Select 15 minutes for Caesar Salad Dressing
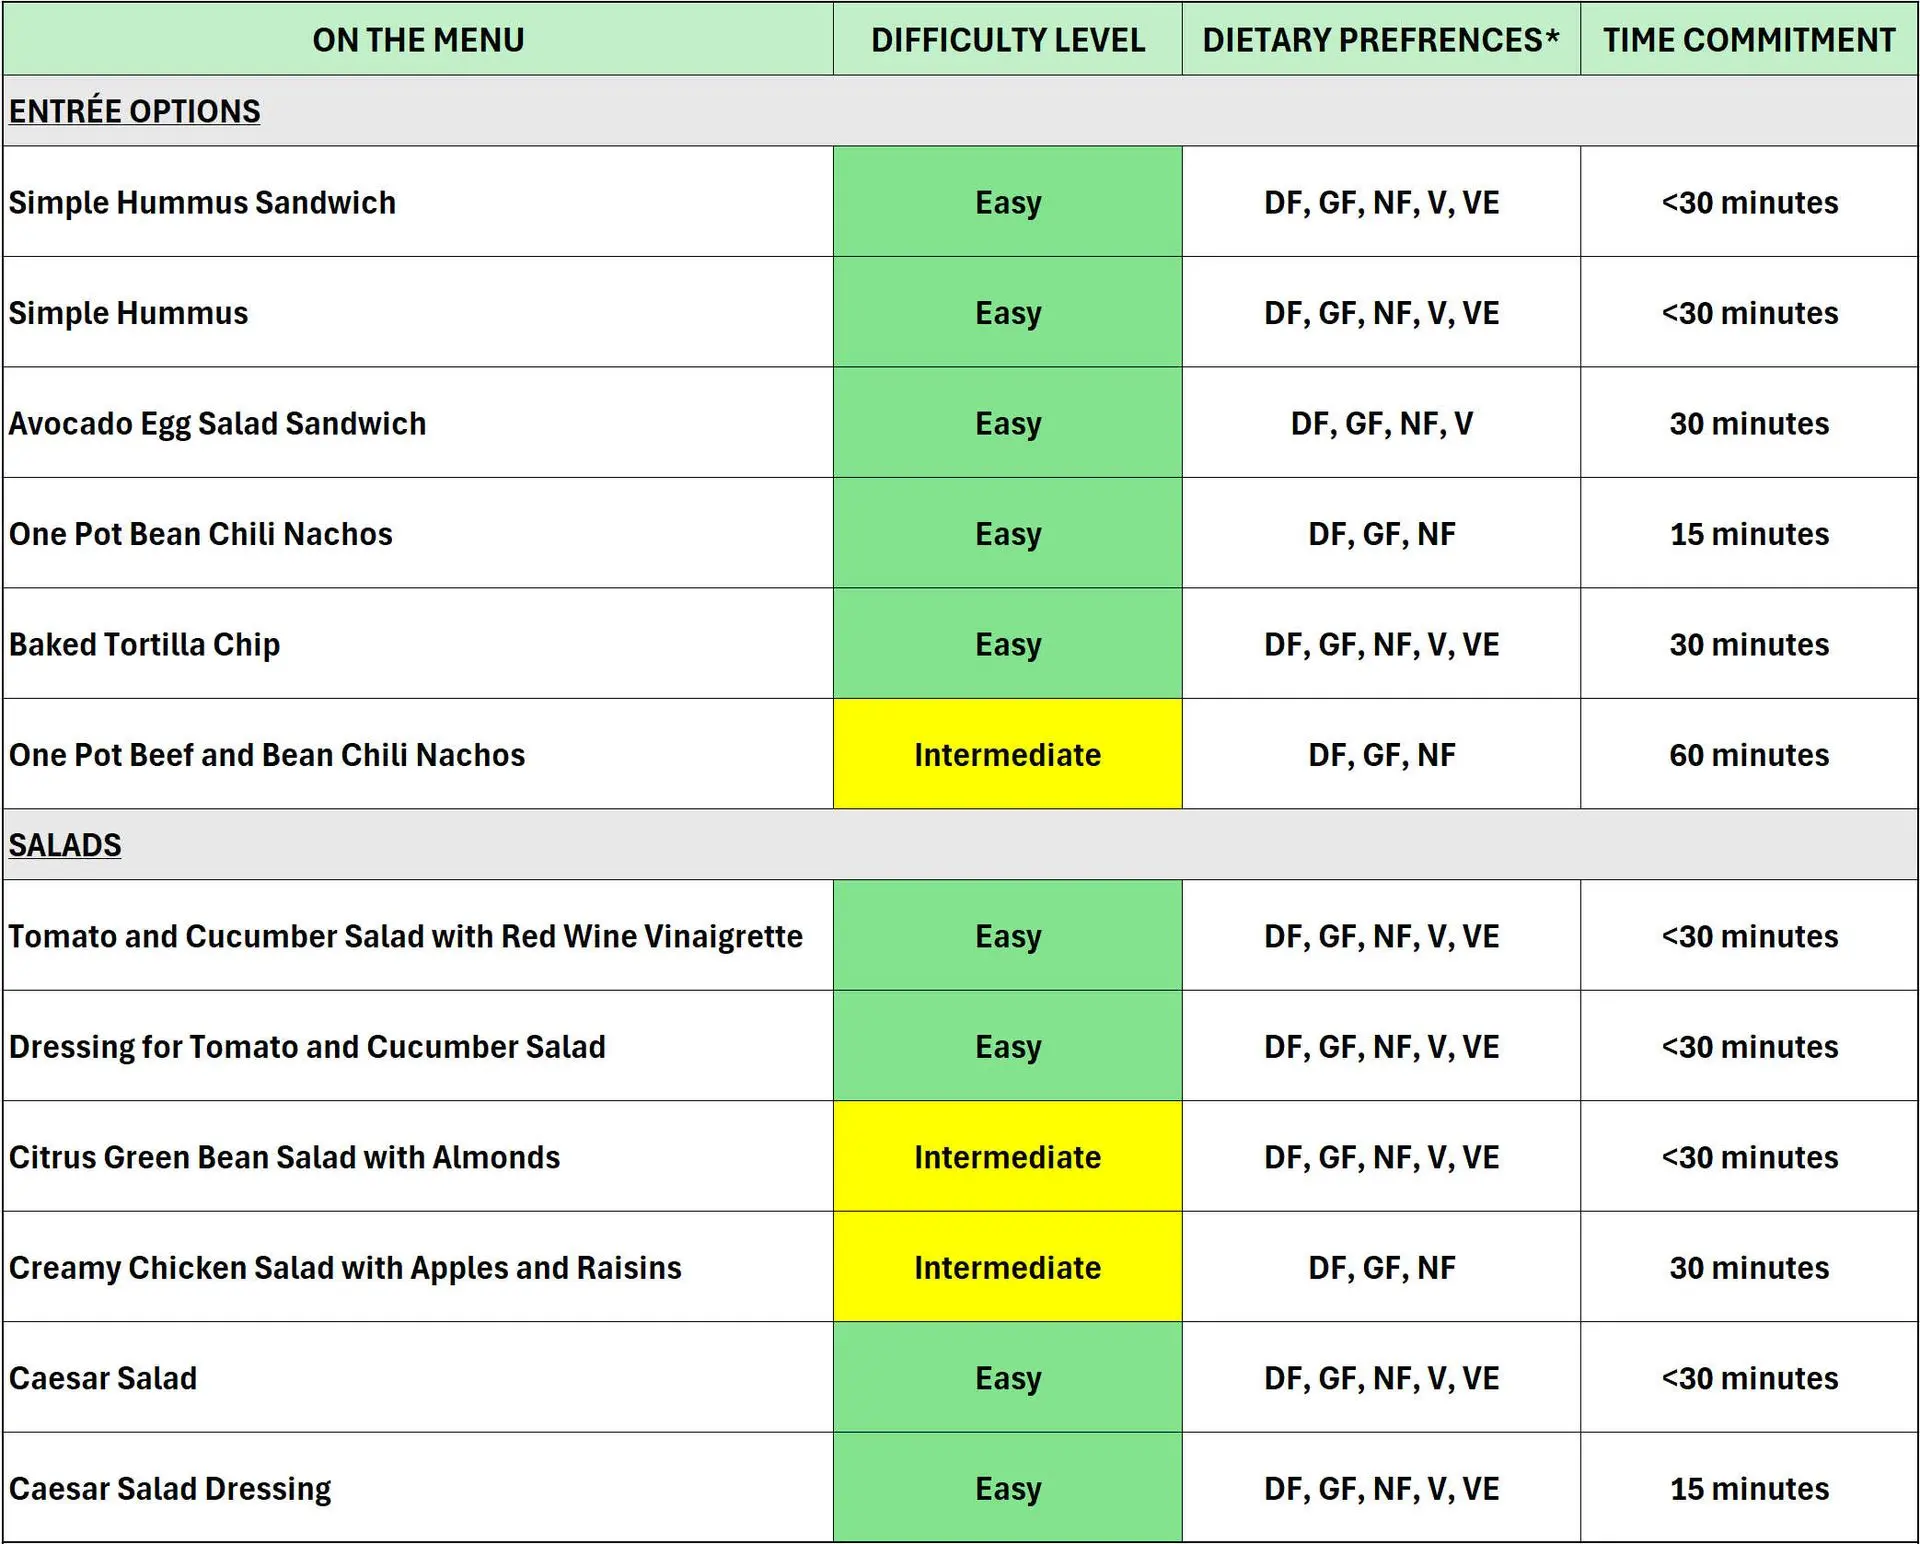Image resolution: width=1920 pixels, height=1544 pixels. pos(1749,1488)
